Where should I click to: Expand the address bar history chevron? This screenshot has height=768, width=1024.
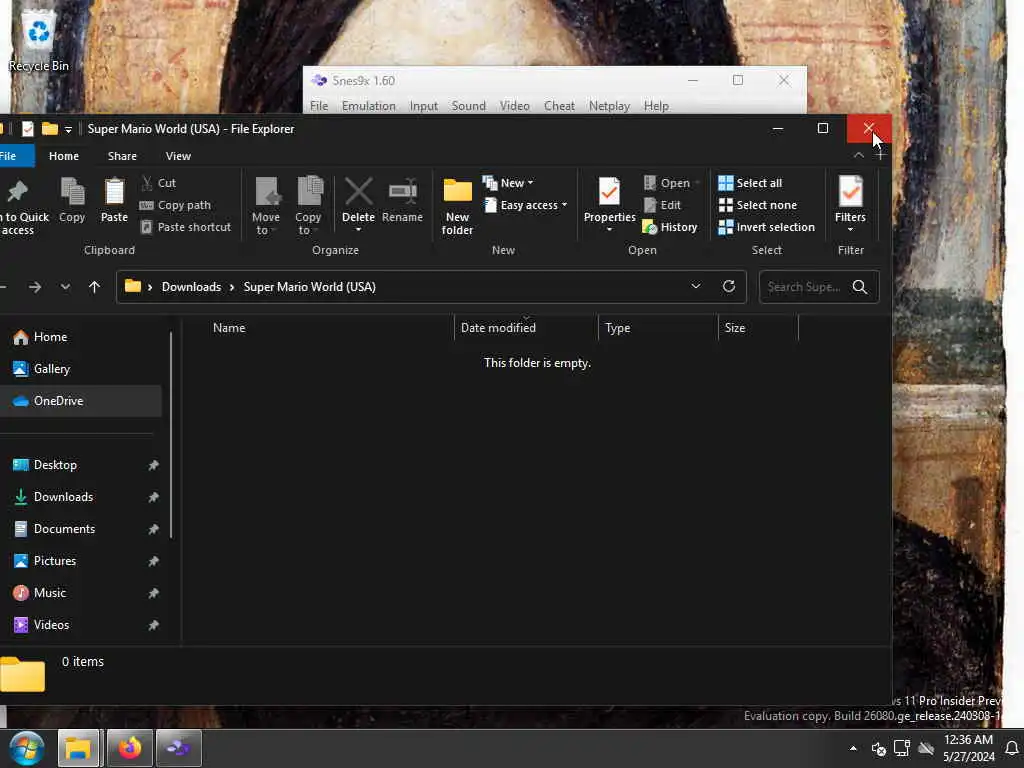click(x=696, y=287)
